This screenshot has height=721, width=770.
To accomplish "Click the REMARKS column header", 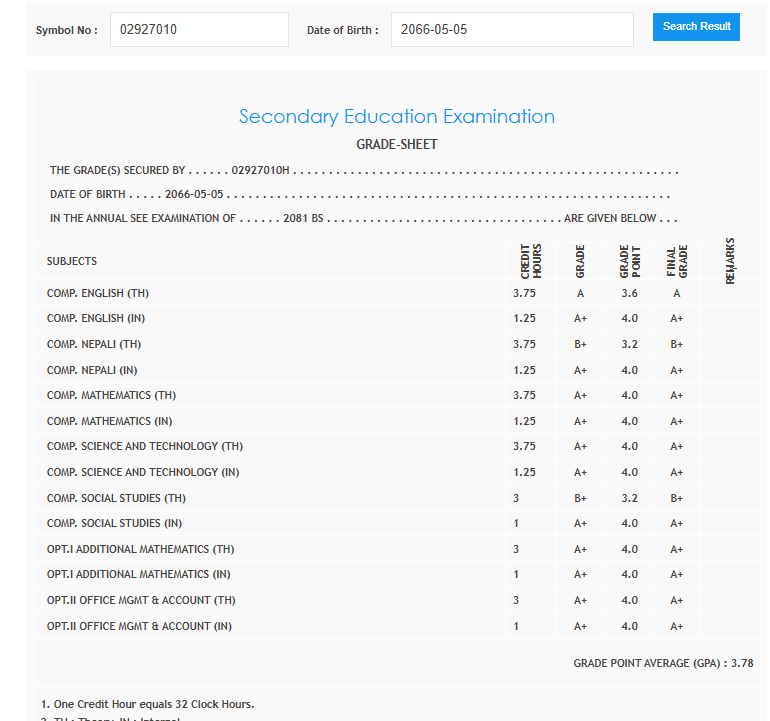I will click(x=729, y=261).
